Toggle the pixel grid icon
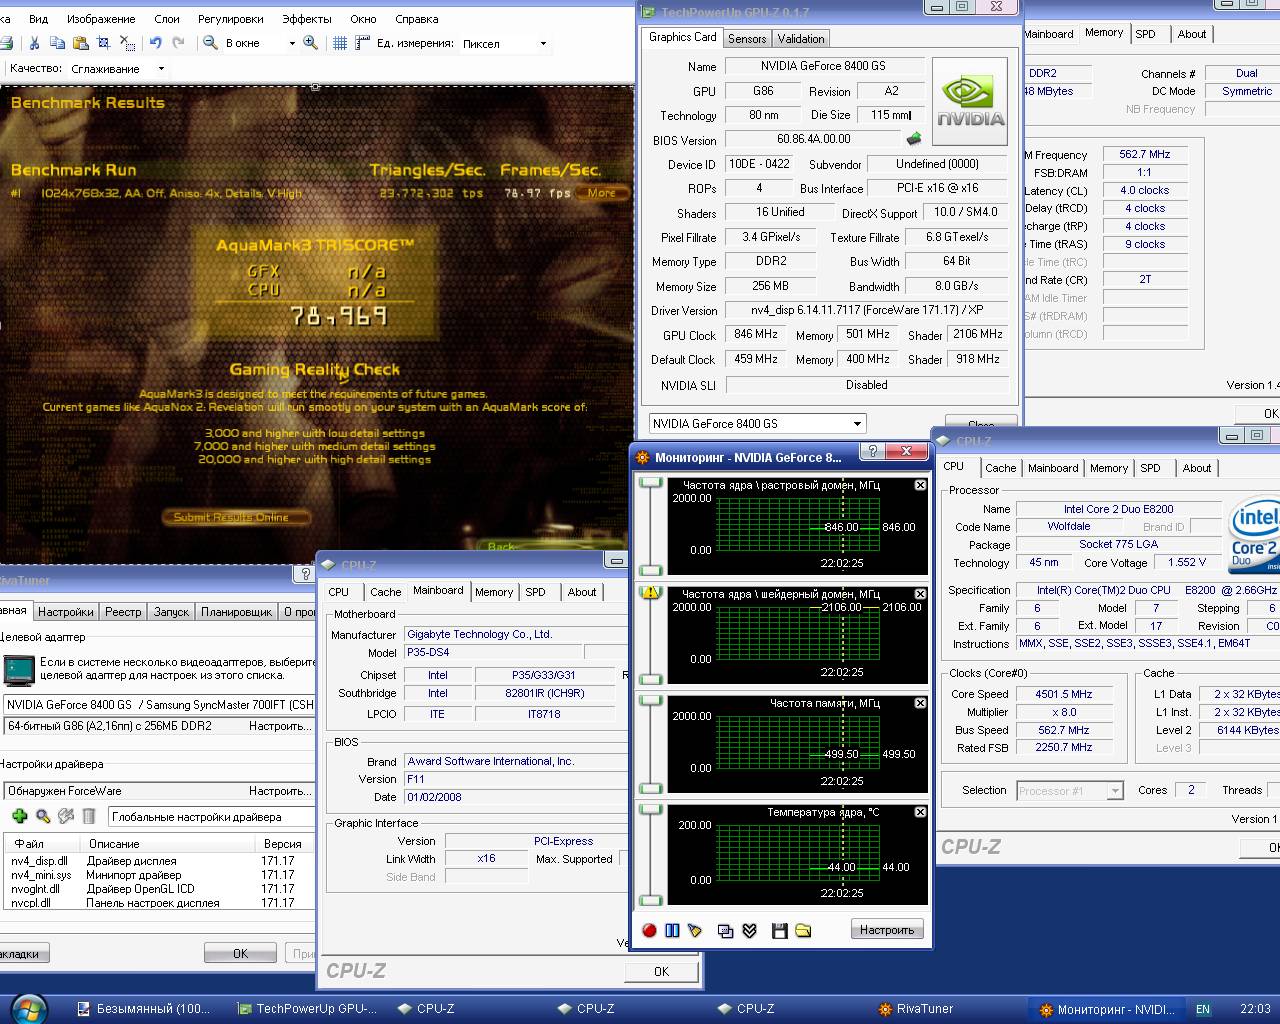The image size is (1280, 1024). [340, 43]
